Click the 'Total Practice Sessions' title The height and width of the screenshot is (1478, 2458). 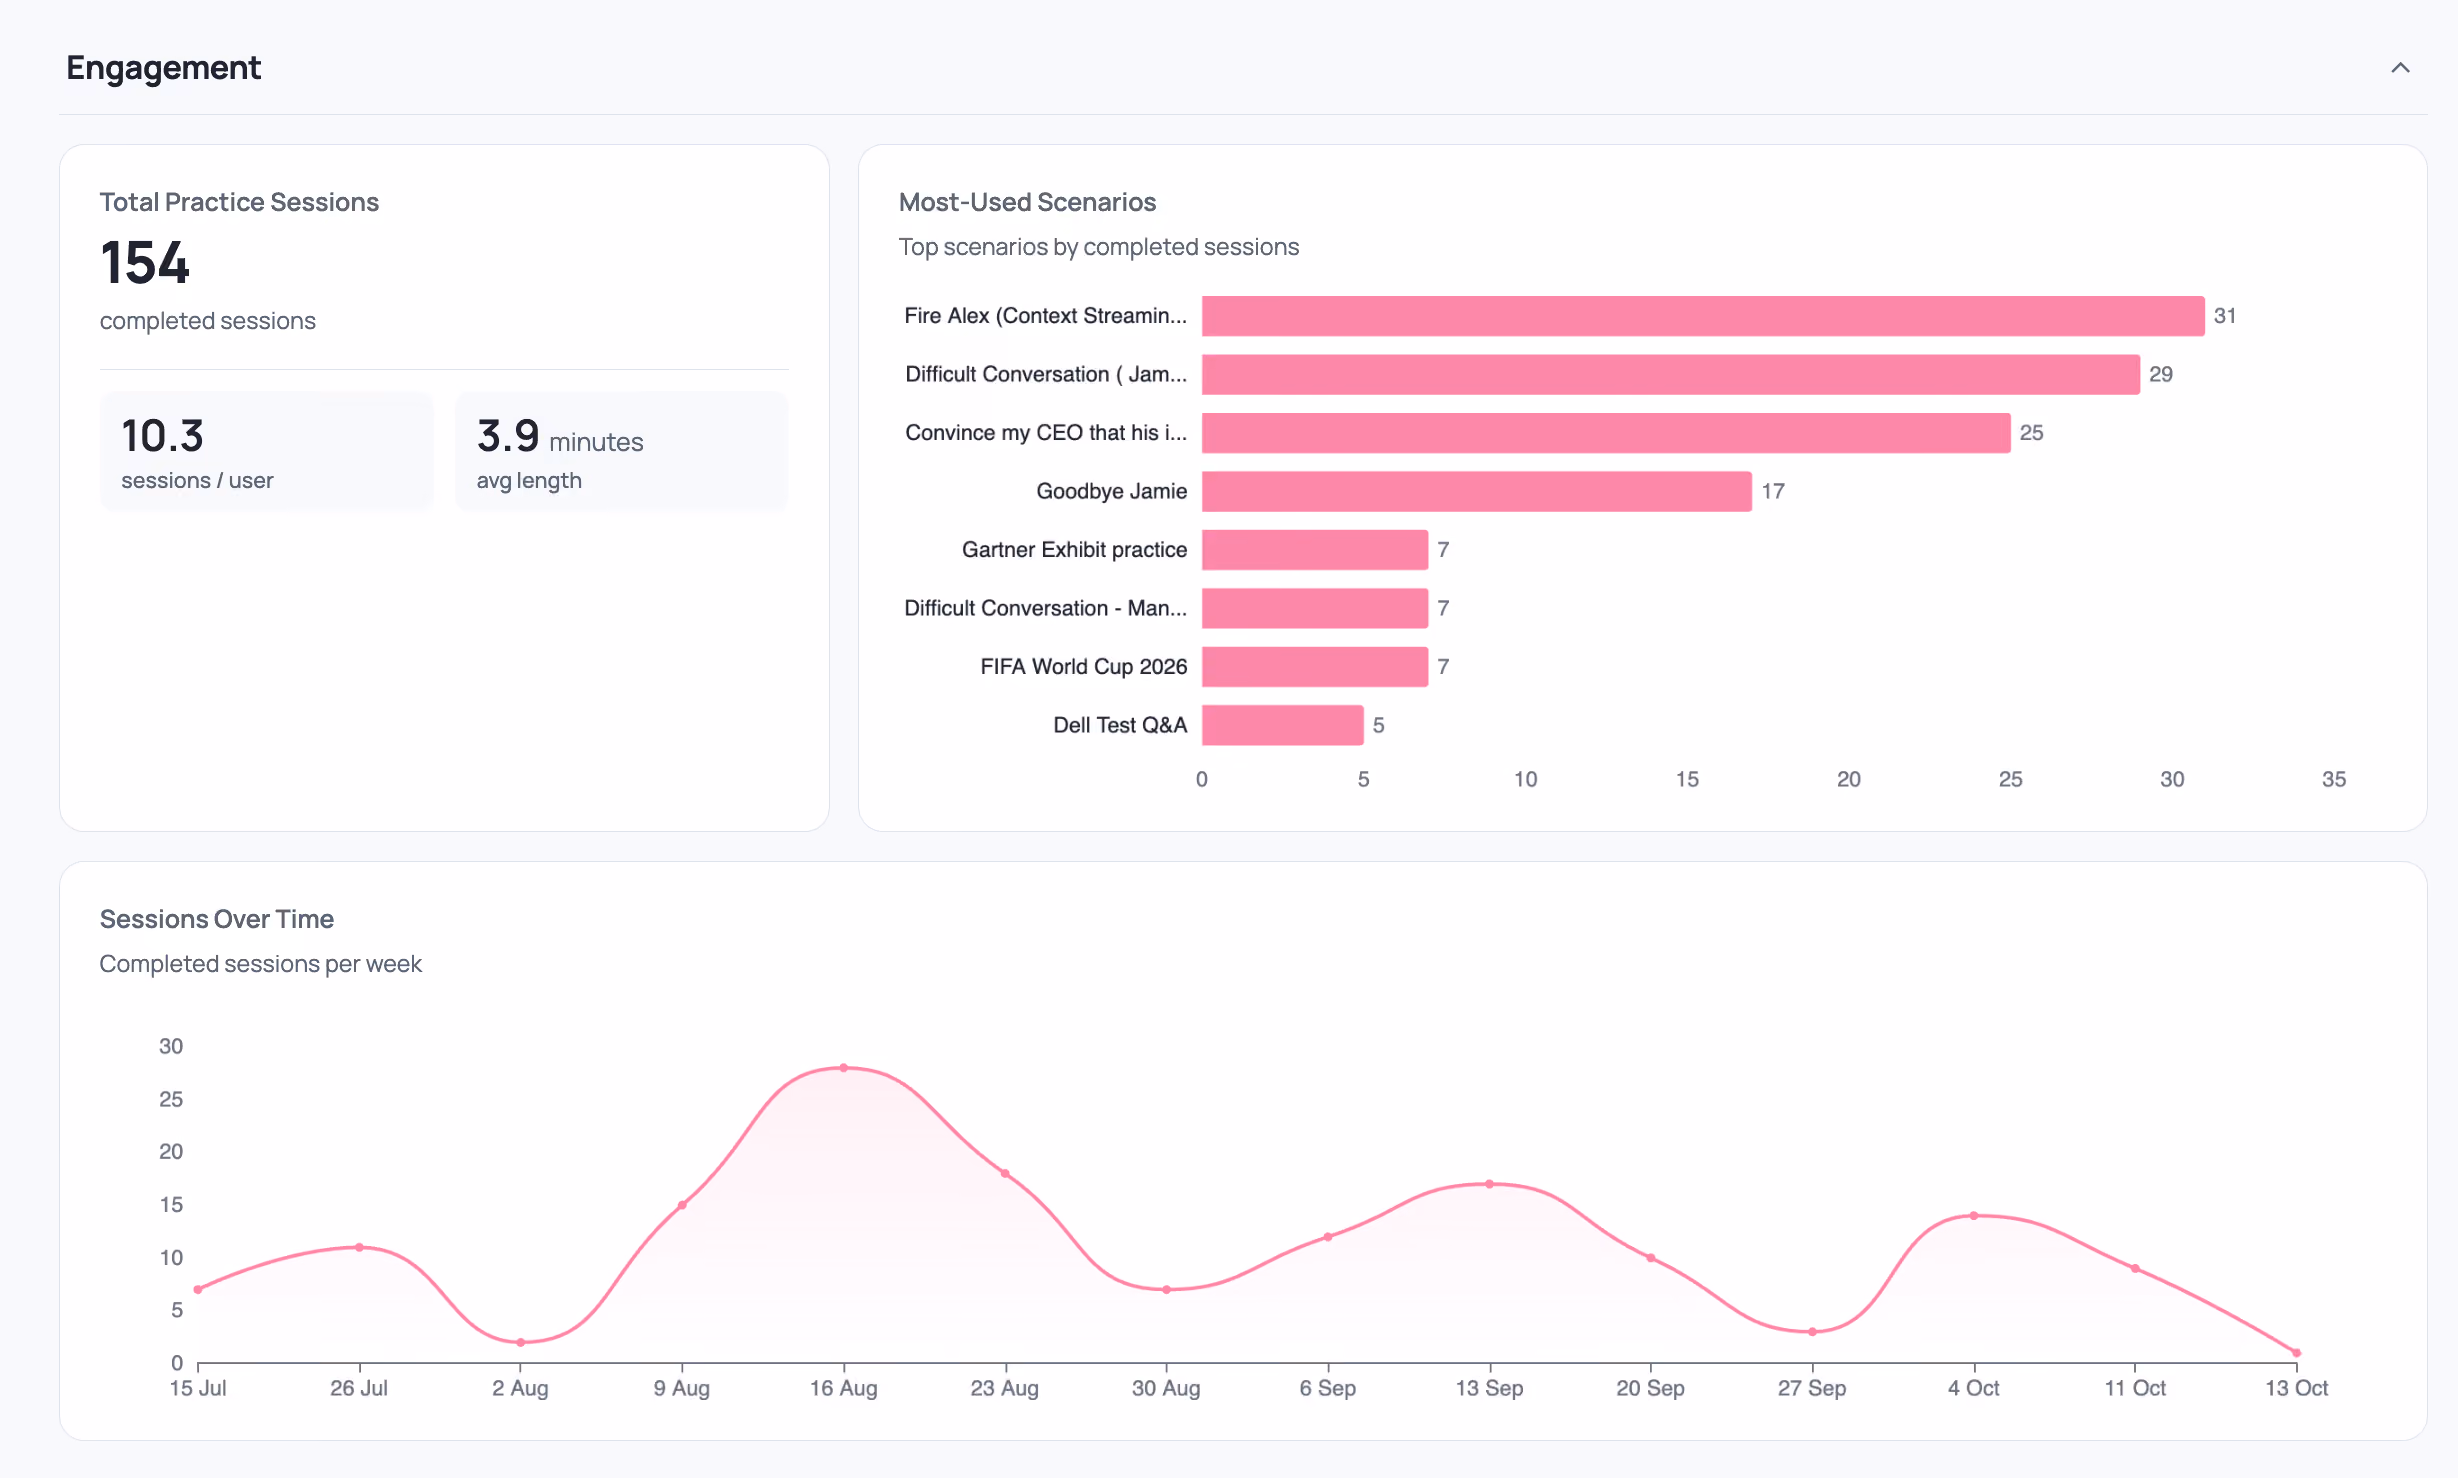[239, 202]
